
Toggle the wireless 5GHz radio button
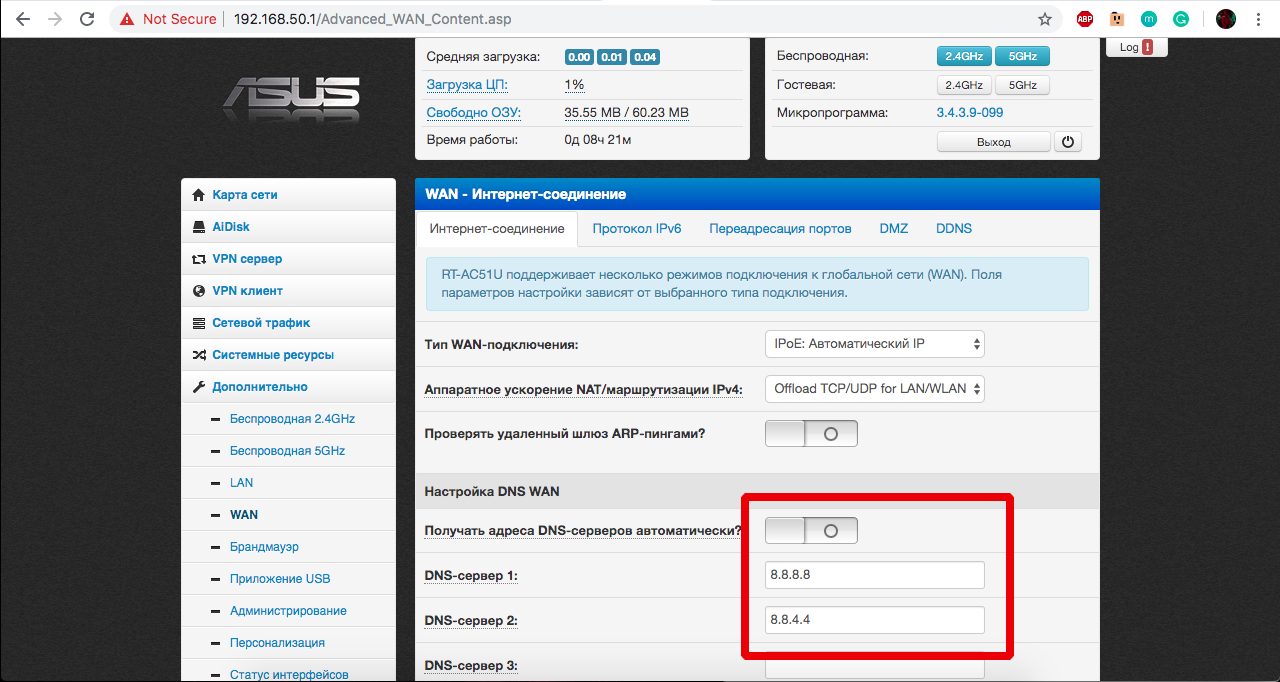pos(1022,57)
